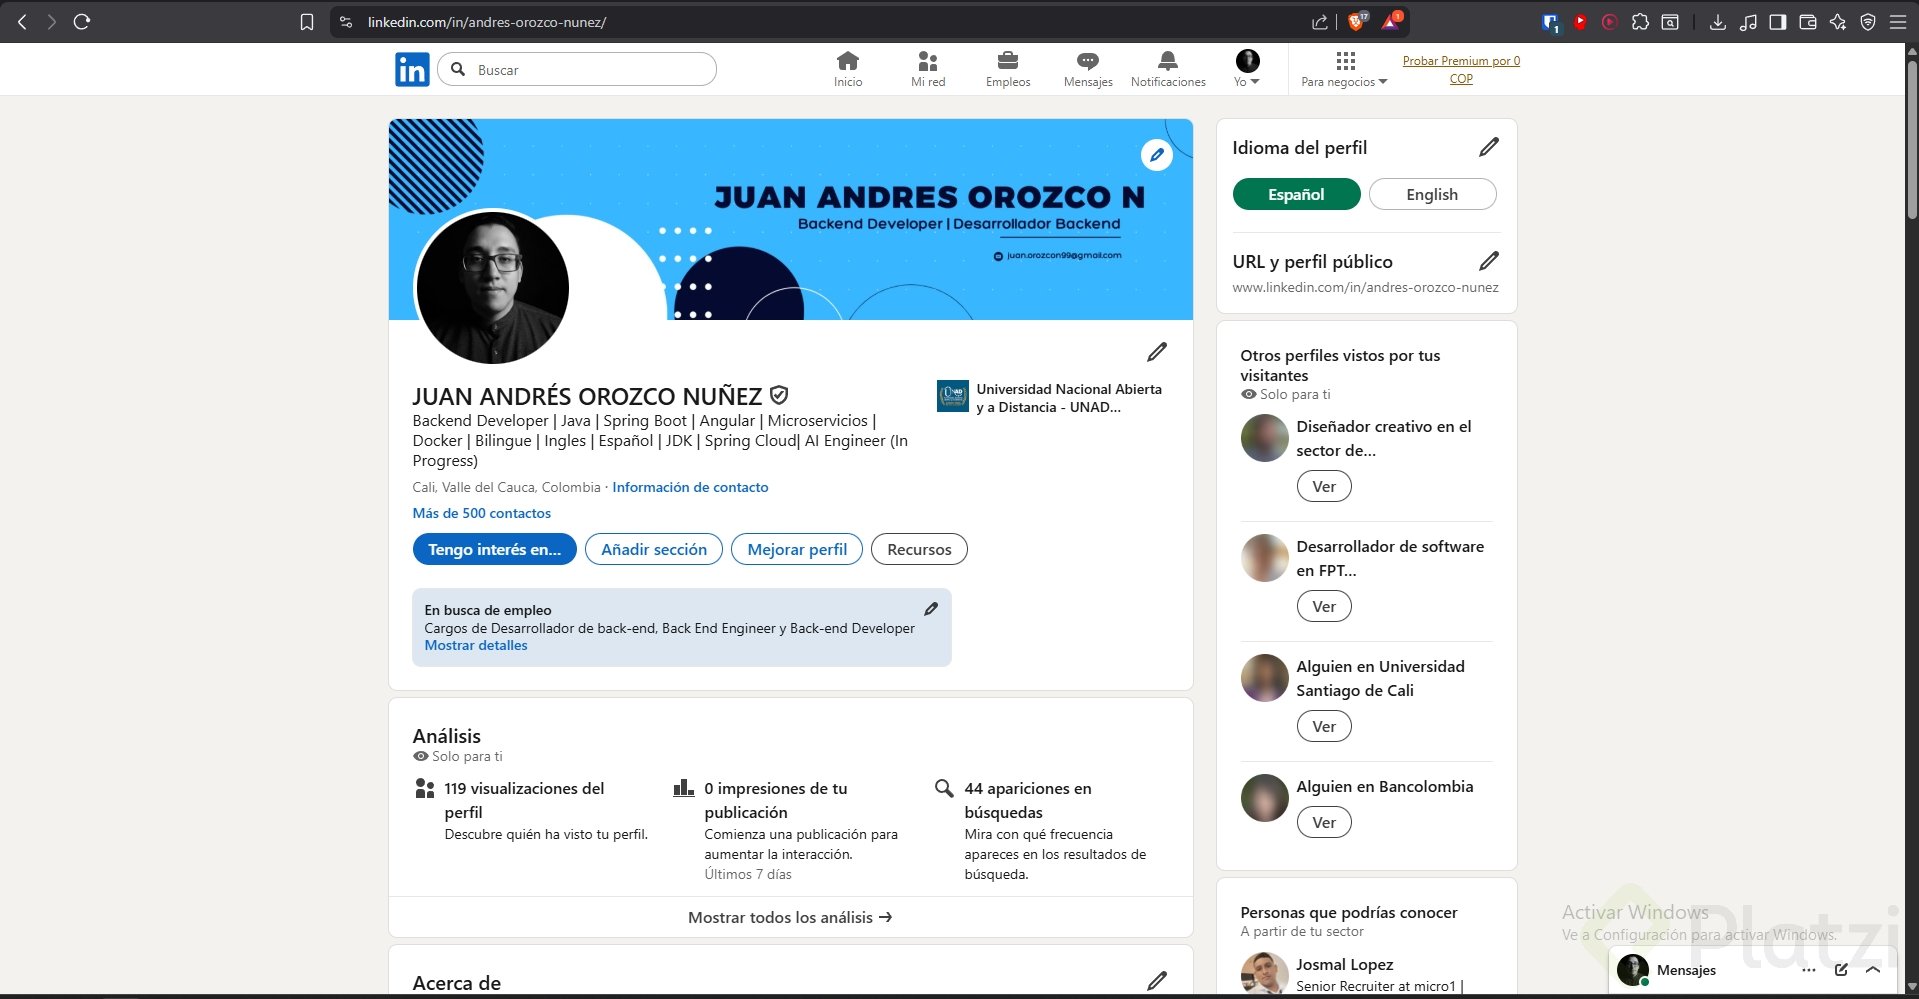Image resolution: width=1919 pixels, height=999 pixels.
Task: Share the page from the address bar
Action: (1320, 22)
